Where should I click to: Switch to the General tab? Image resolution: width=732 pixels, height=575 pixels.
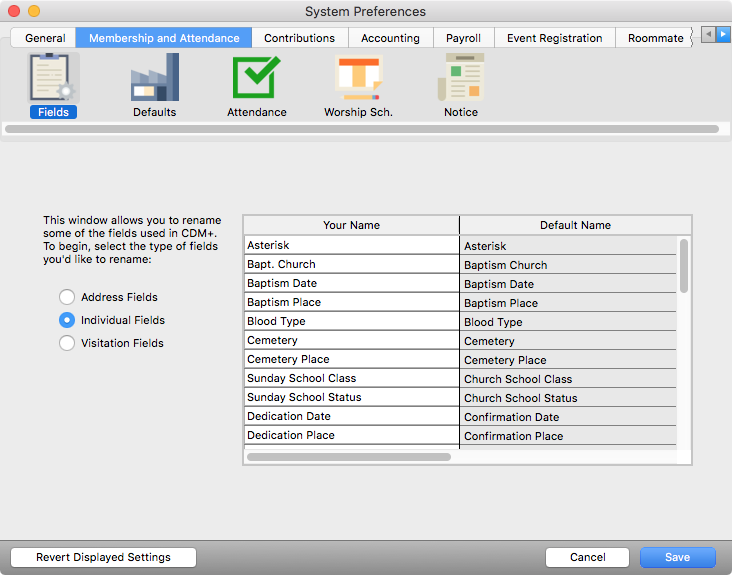click(x=45, y=38)
